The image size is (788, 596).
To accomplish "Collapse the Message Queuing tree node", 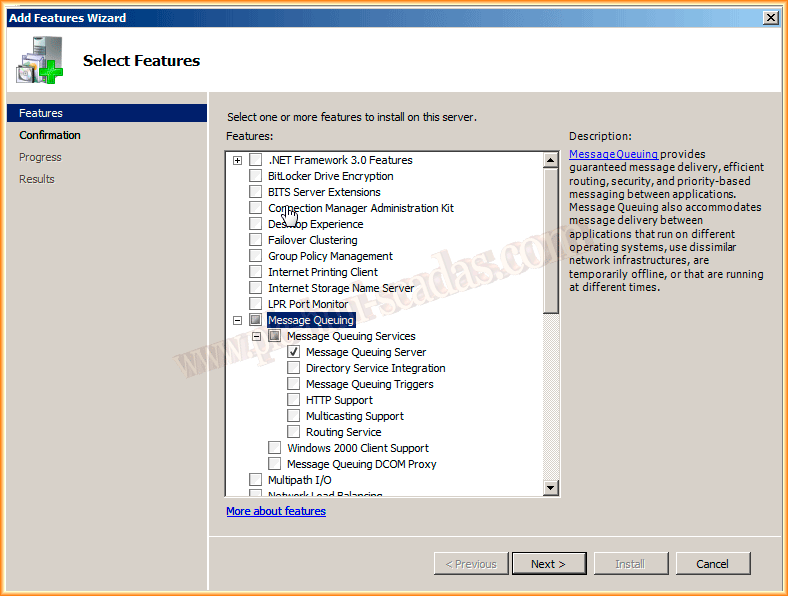I will click(x=237, y=320).
